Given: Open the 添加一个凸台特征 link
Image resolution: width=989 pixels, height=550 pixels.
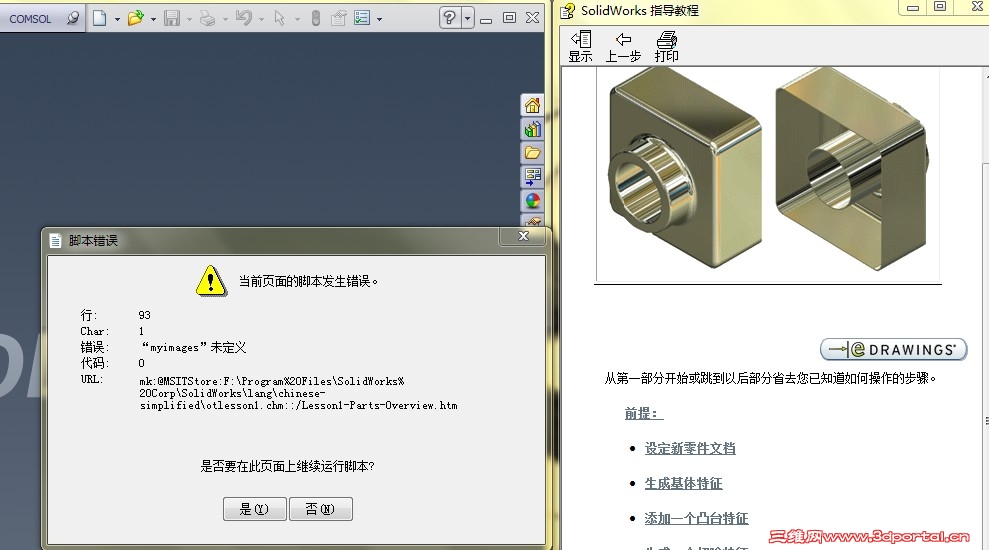Looking at the screenshot, I should tap(696, 518).
